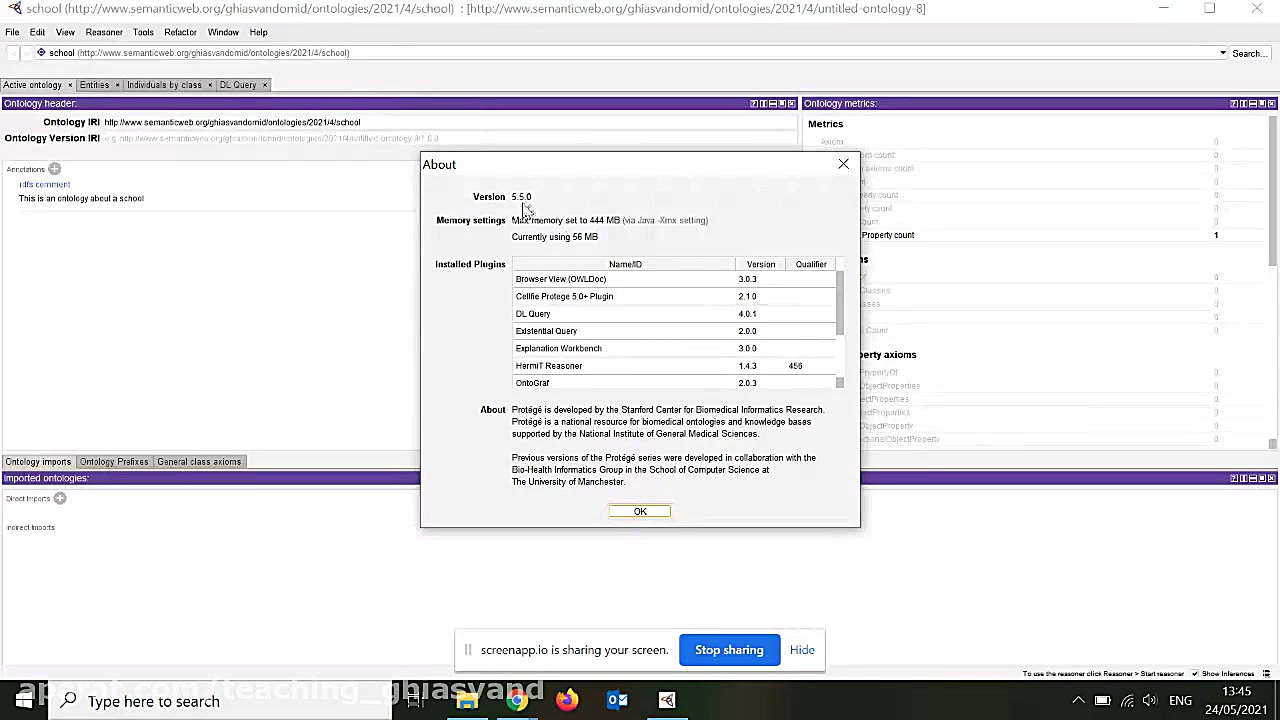
Task: Sort plugins by Version column header
Action: pos(761,264)
